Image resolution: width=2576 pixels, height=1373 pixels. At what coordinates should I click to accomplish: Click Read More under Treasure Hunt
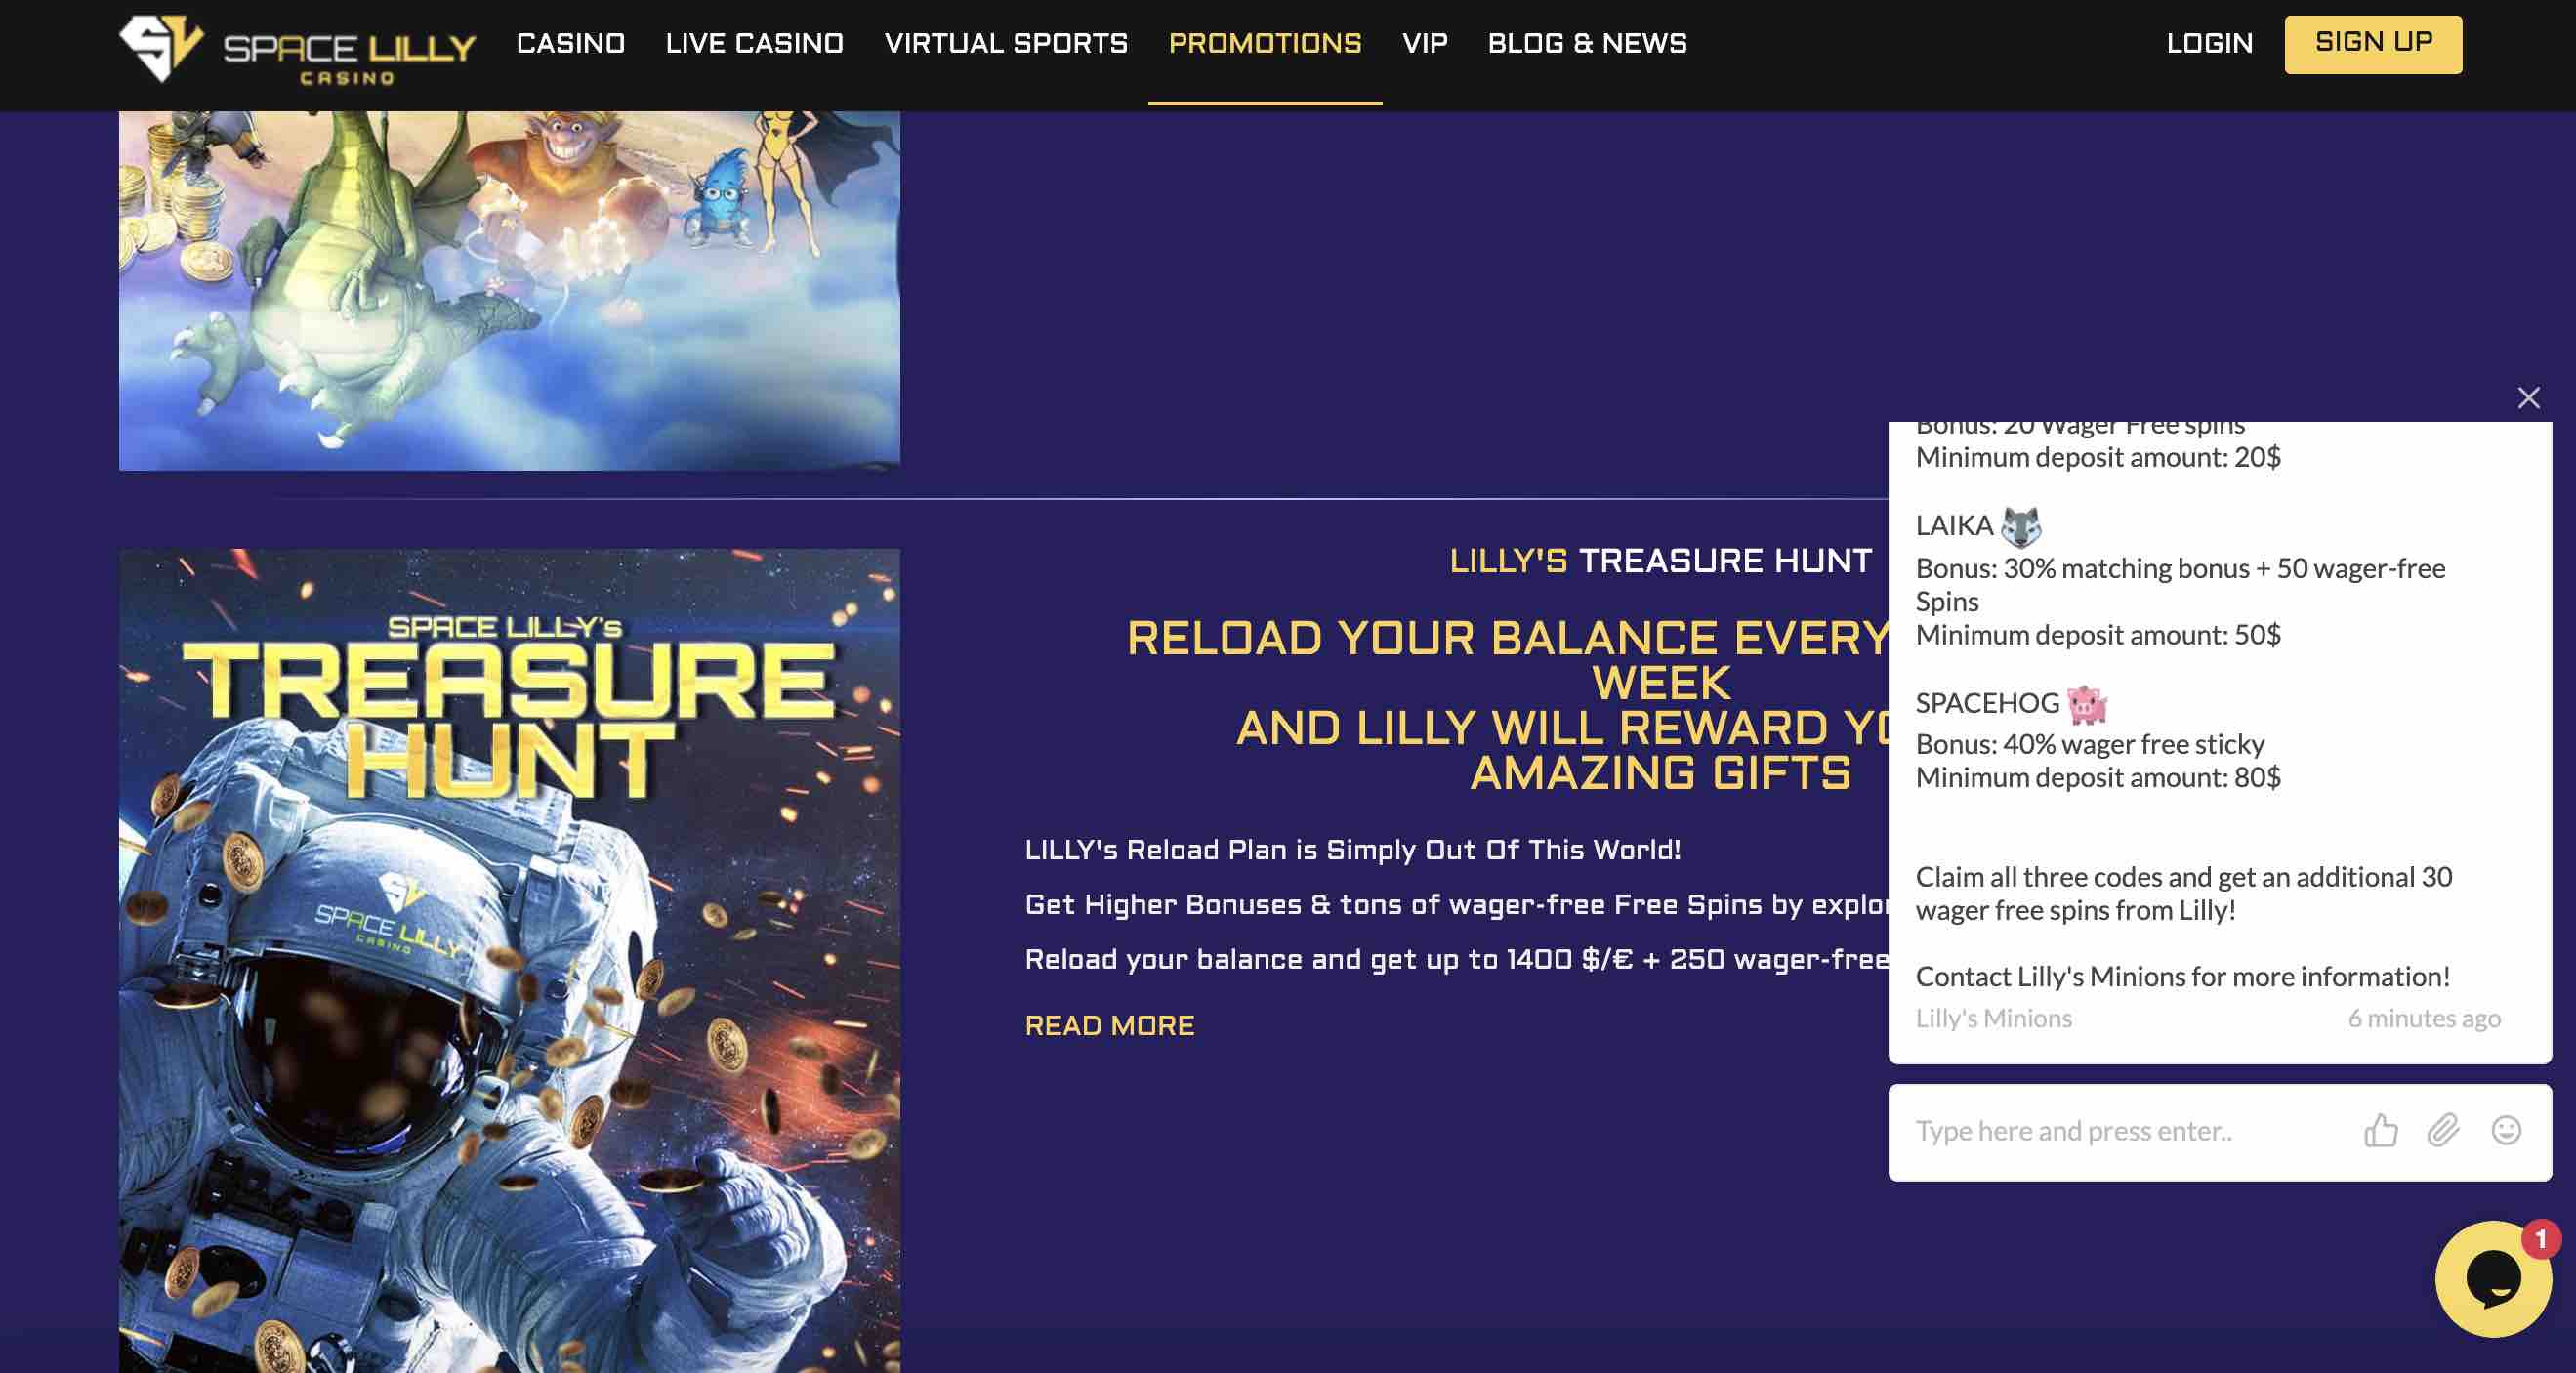(1109, 1025)
